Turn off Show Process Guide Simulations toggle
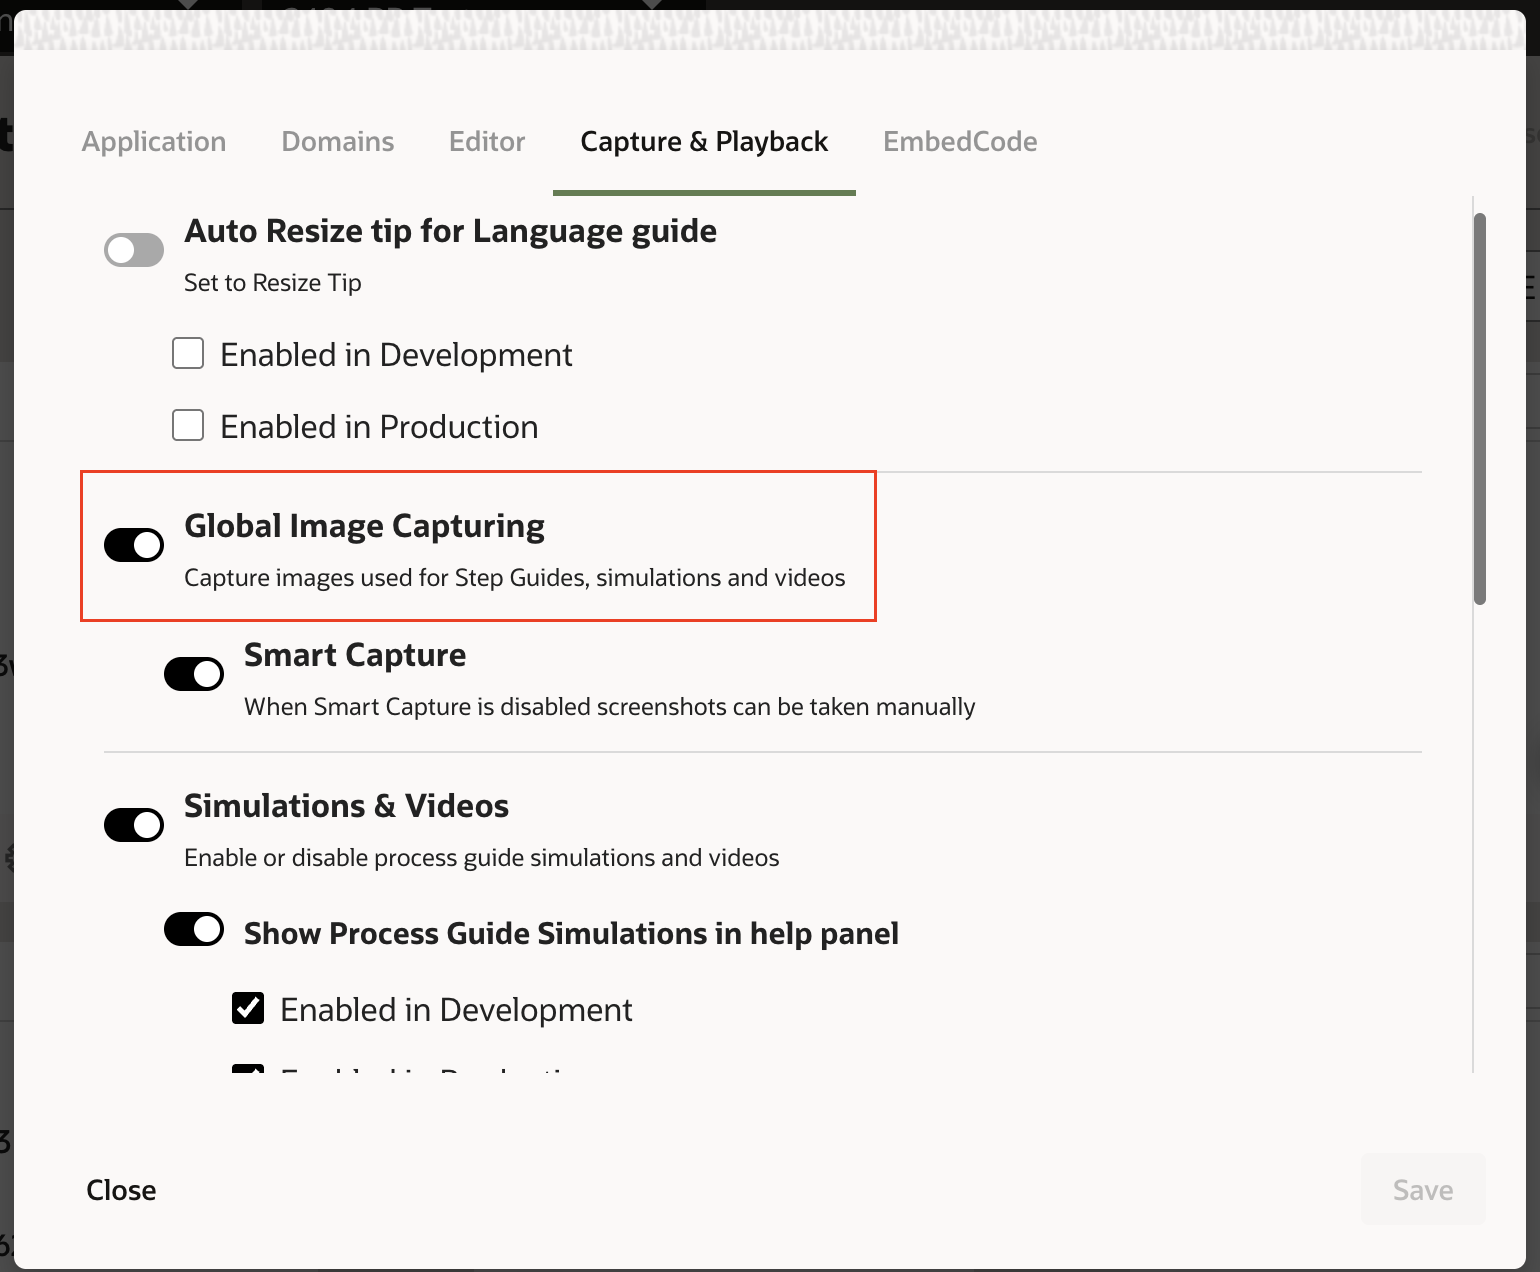1540x1272 pixels. (x=194, y=929)
